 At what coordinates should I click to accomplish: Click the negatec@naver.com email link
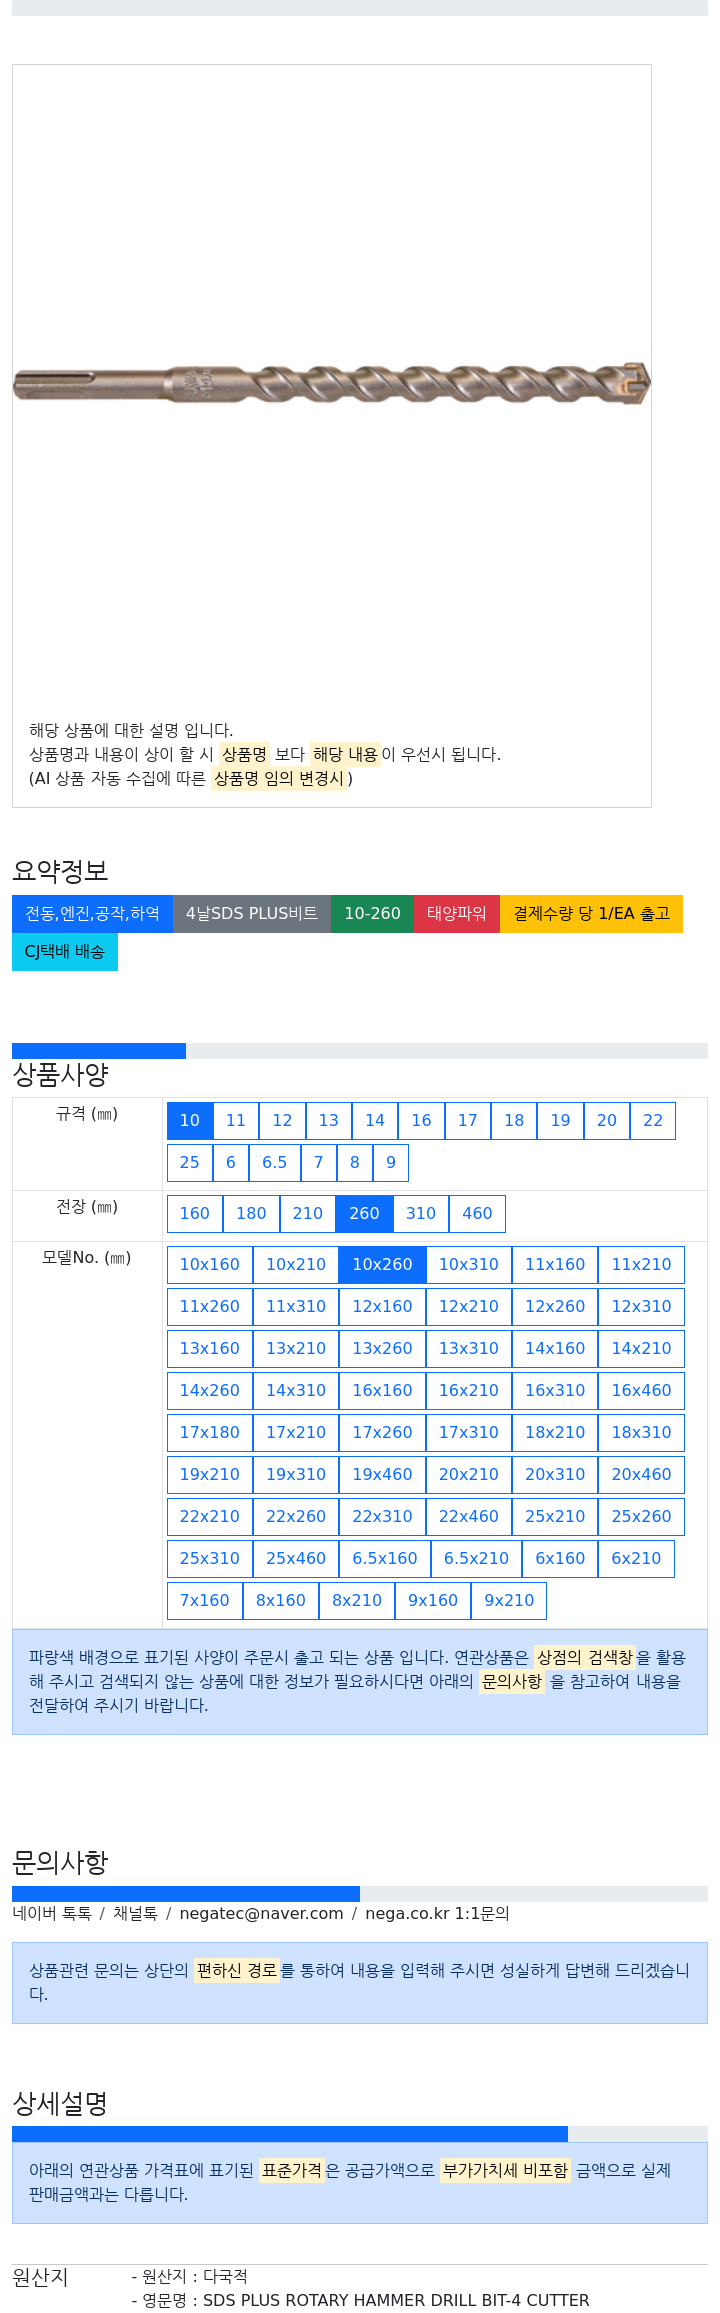261,1913
